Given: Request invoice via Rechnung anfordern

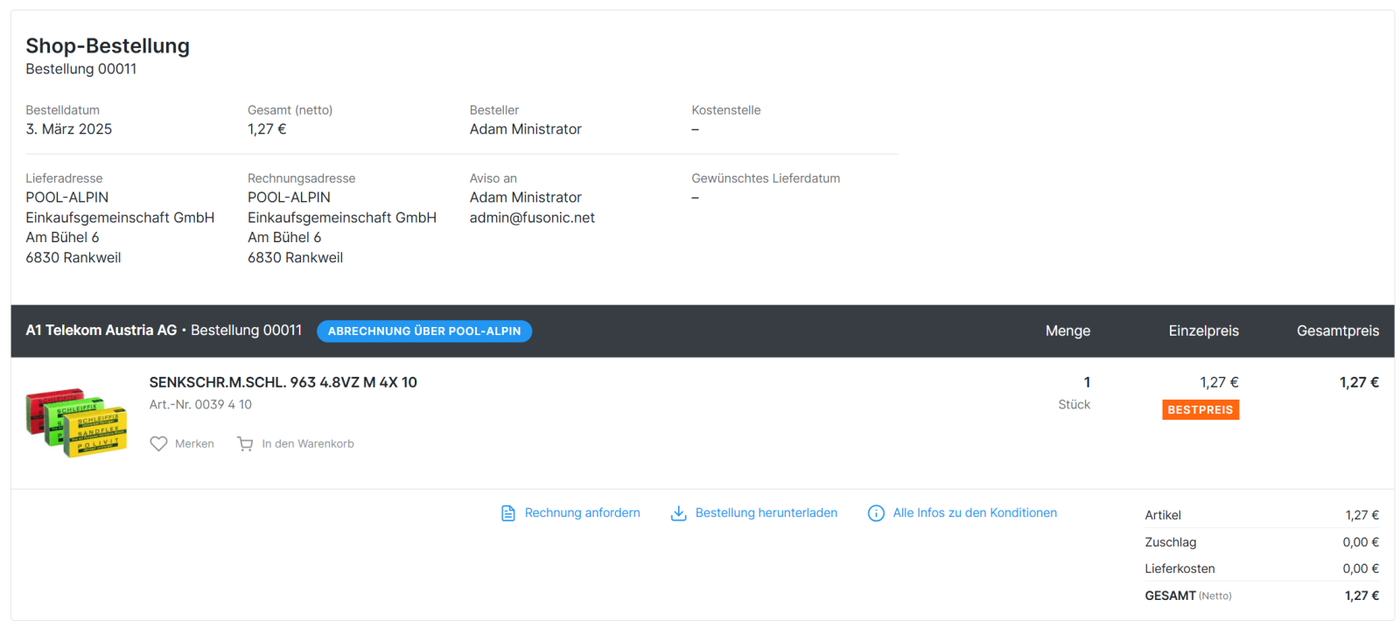Looking at the screenshot, I should 582,513.
